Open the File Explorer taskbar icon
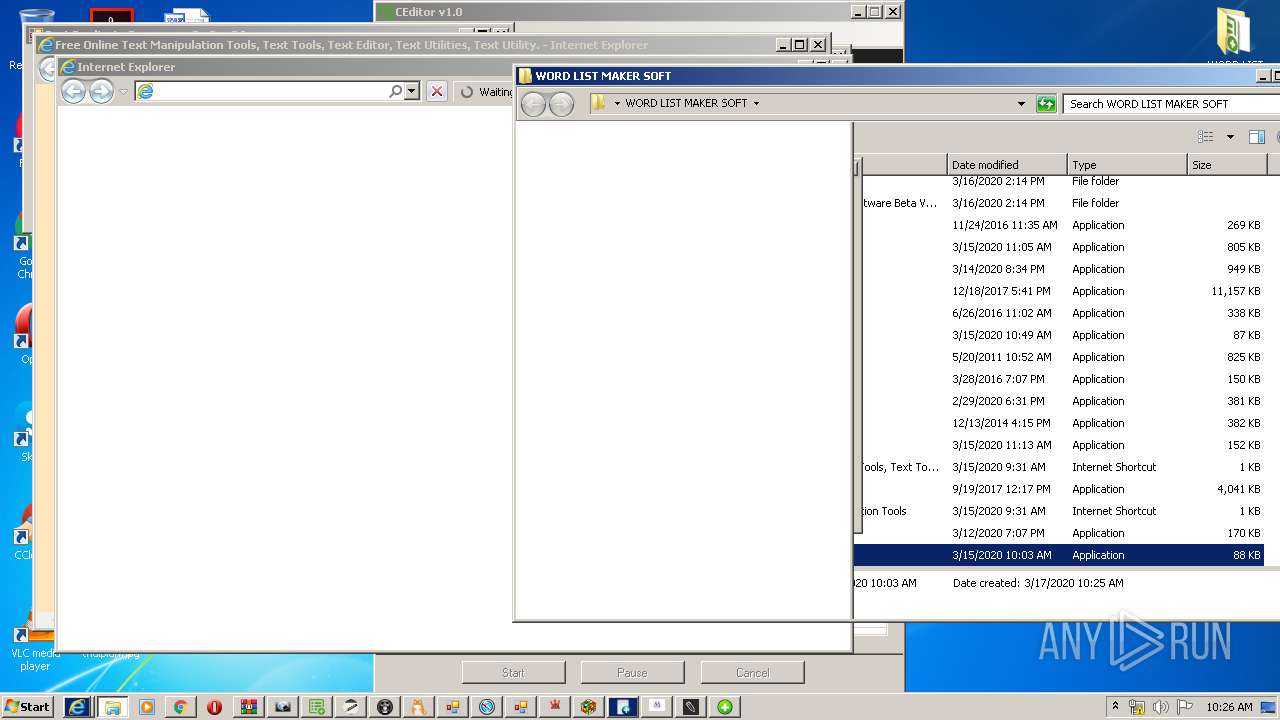Viewport: 1280px width, 720px height. coord(112,707)
